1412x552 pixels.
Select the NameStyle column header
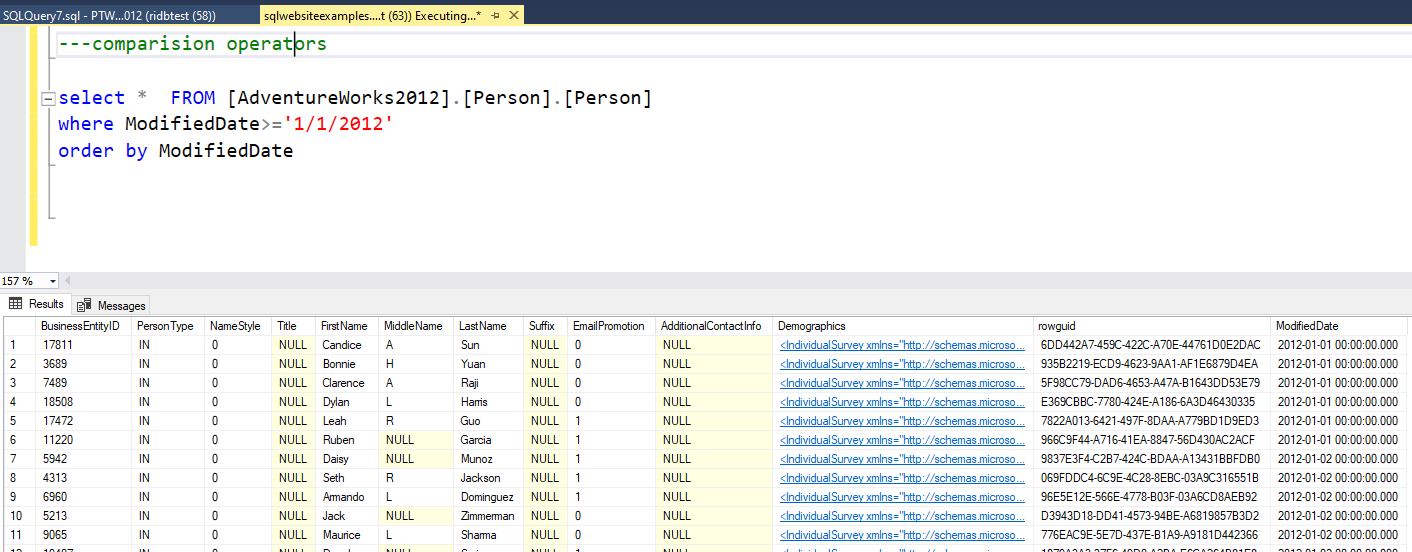pyautogui.click(x=238, y=326)
